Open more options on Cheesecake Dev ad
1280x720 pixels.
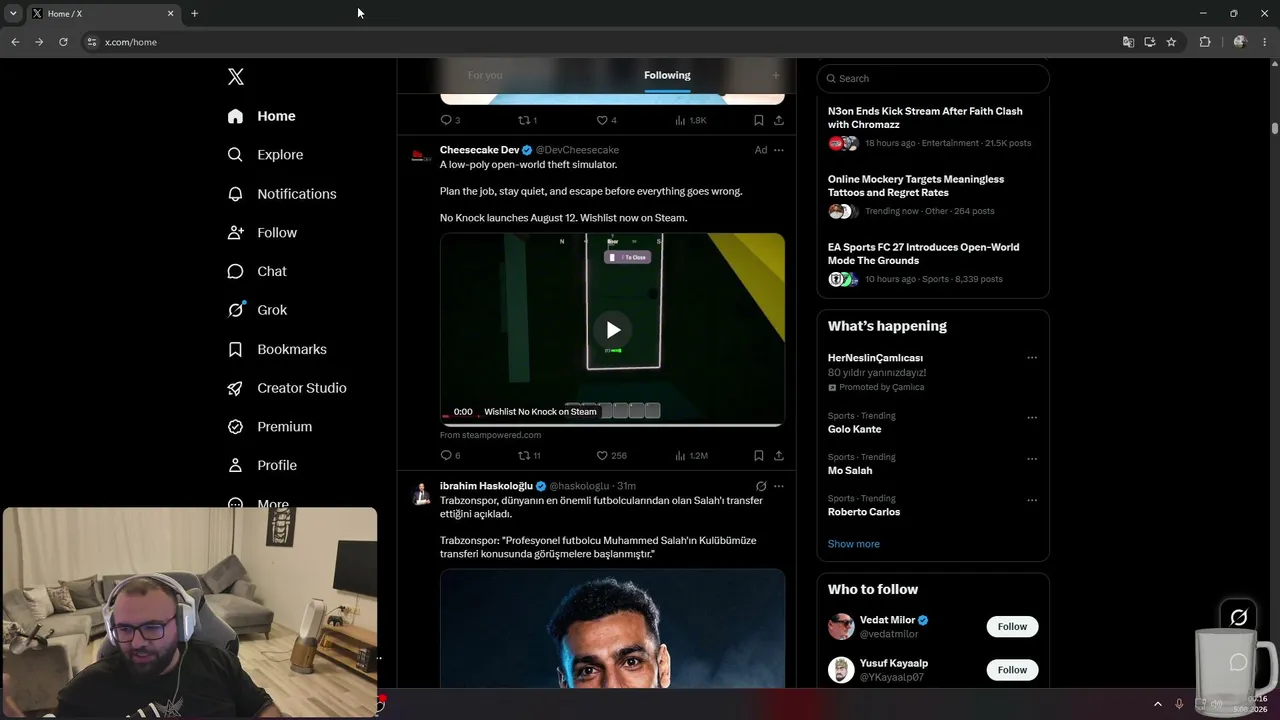(779, 150)
